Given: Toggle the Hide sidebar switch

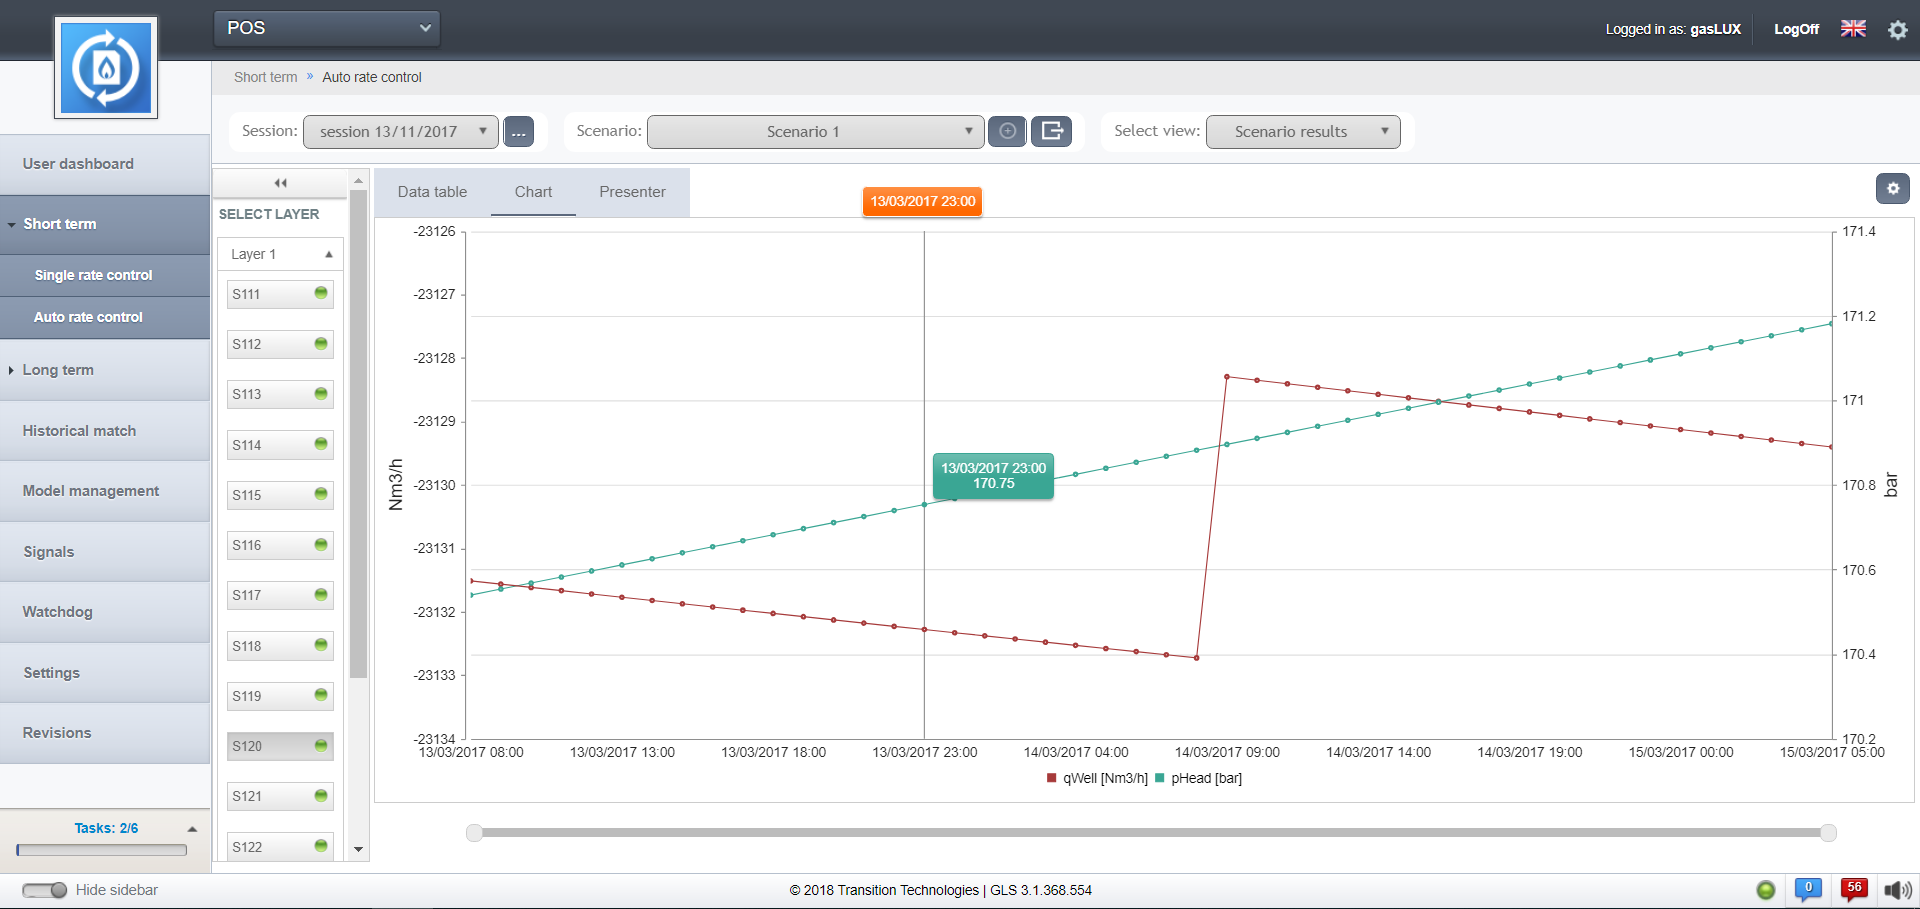Looking at the screenshot, I should coord(45,890).
